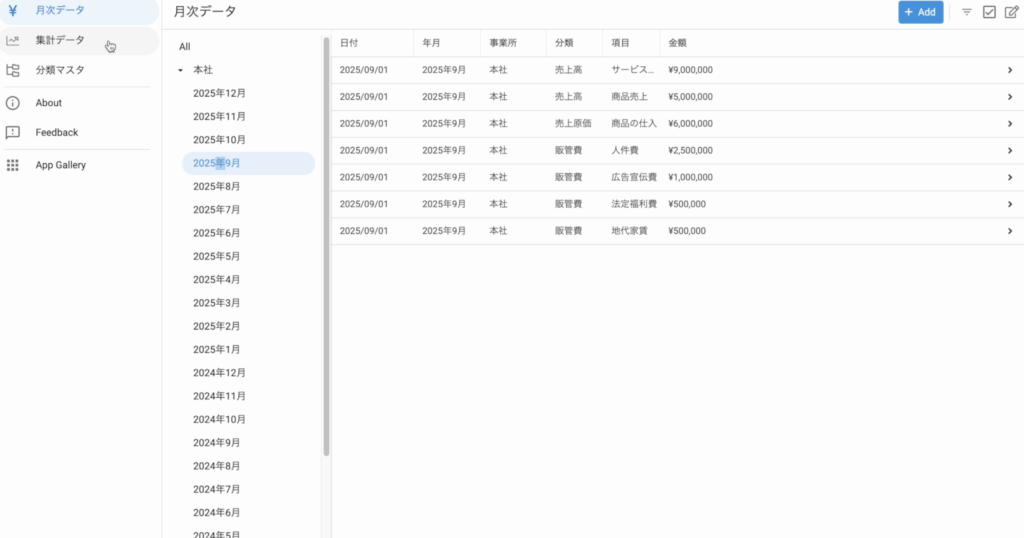
Task: Switch to 集計データ view
Action: 60,41
